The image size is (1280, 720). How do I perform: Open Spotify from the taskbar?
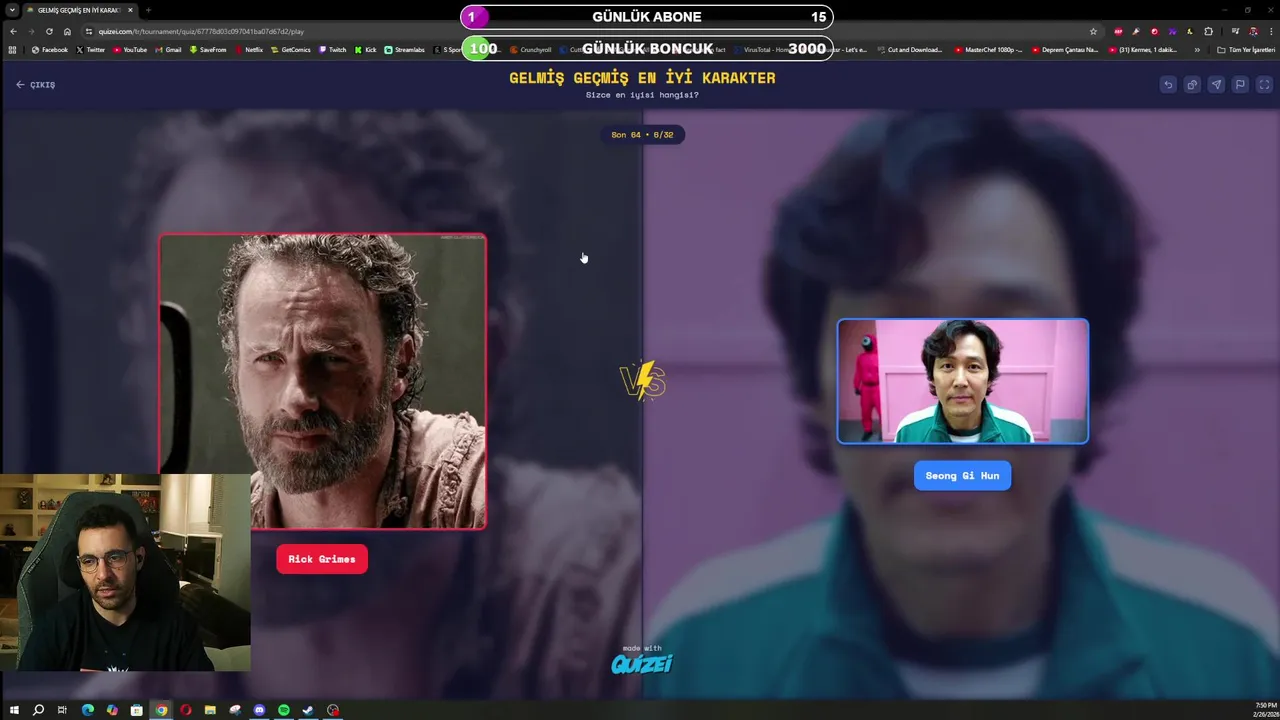(284, 710)
